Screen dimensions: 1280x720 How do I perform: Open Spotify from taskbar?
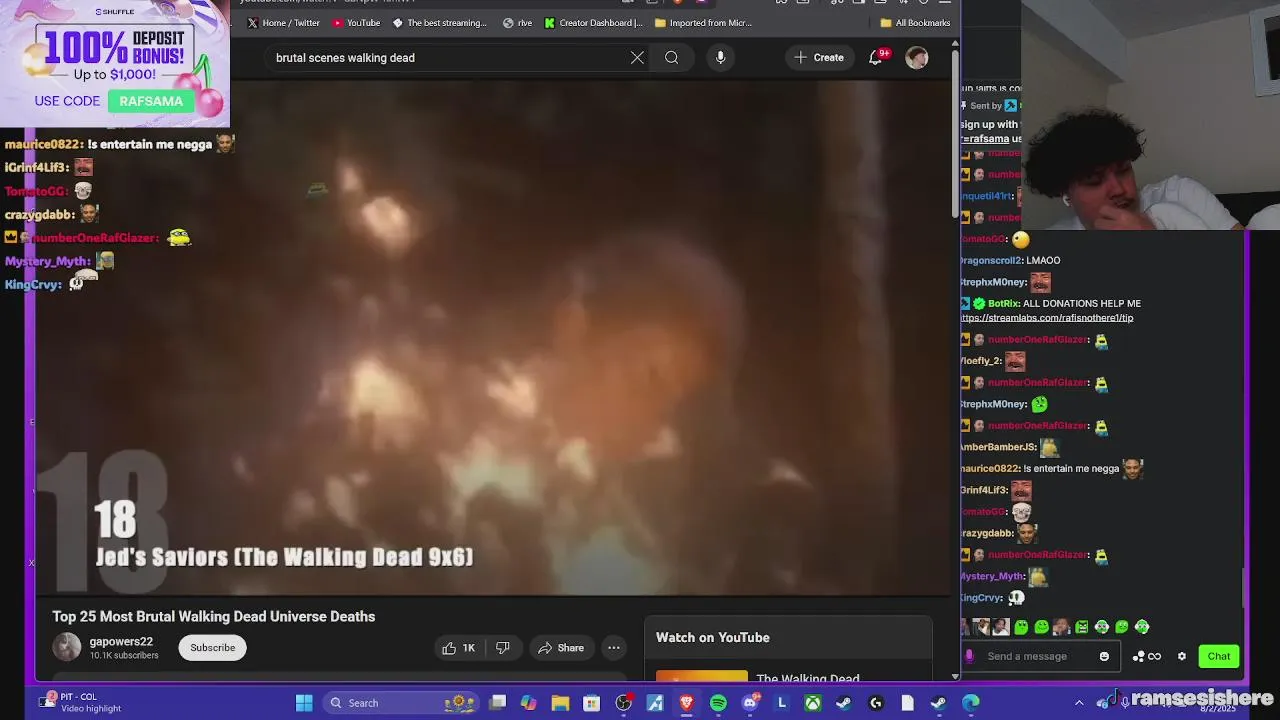(718, 703)
